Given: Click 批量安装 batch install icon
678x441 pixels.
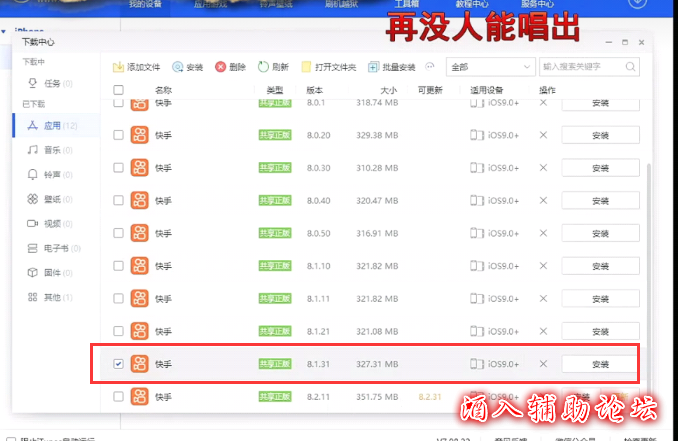Looking at the screenshot, I should (x=373, y=67).
